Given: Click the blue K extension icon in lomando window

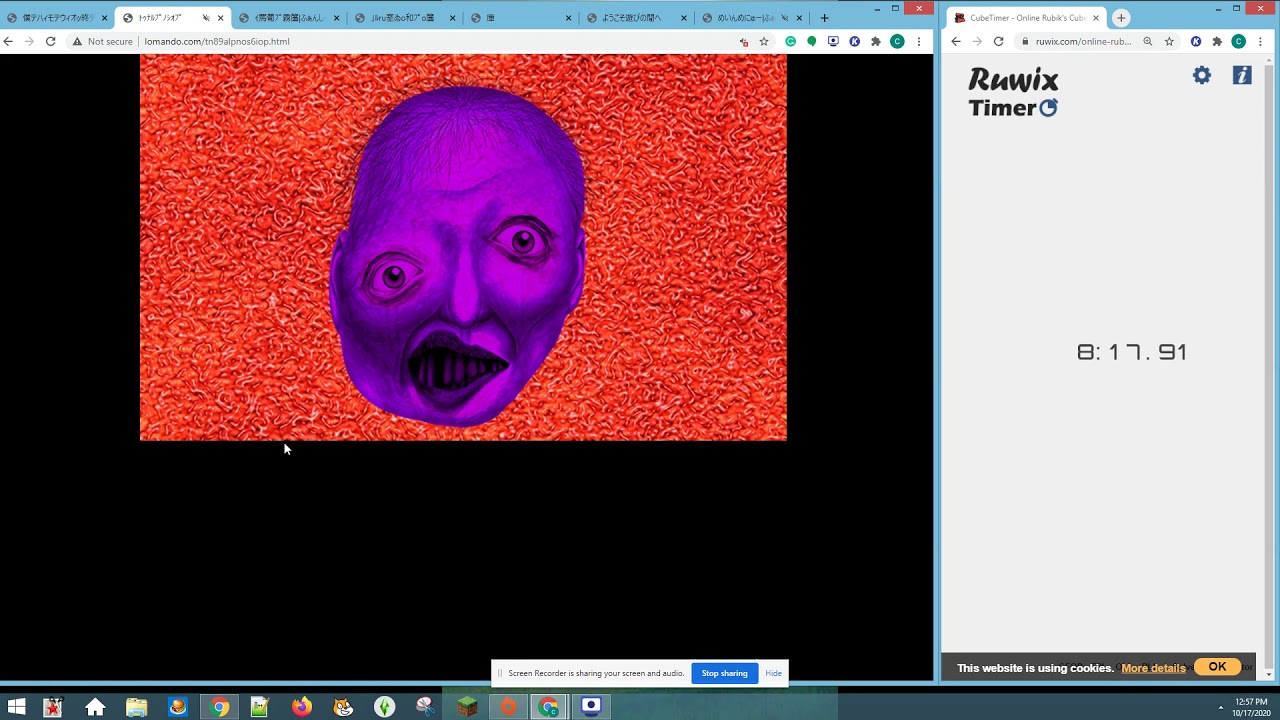Looking at the screenshot, I should pos(854,41).
